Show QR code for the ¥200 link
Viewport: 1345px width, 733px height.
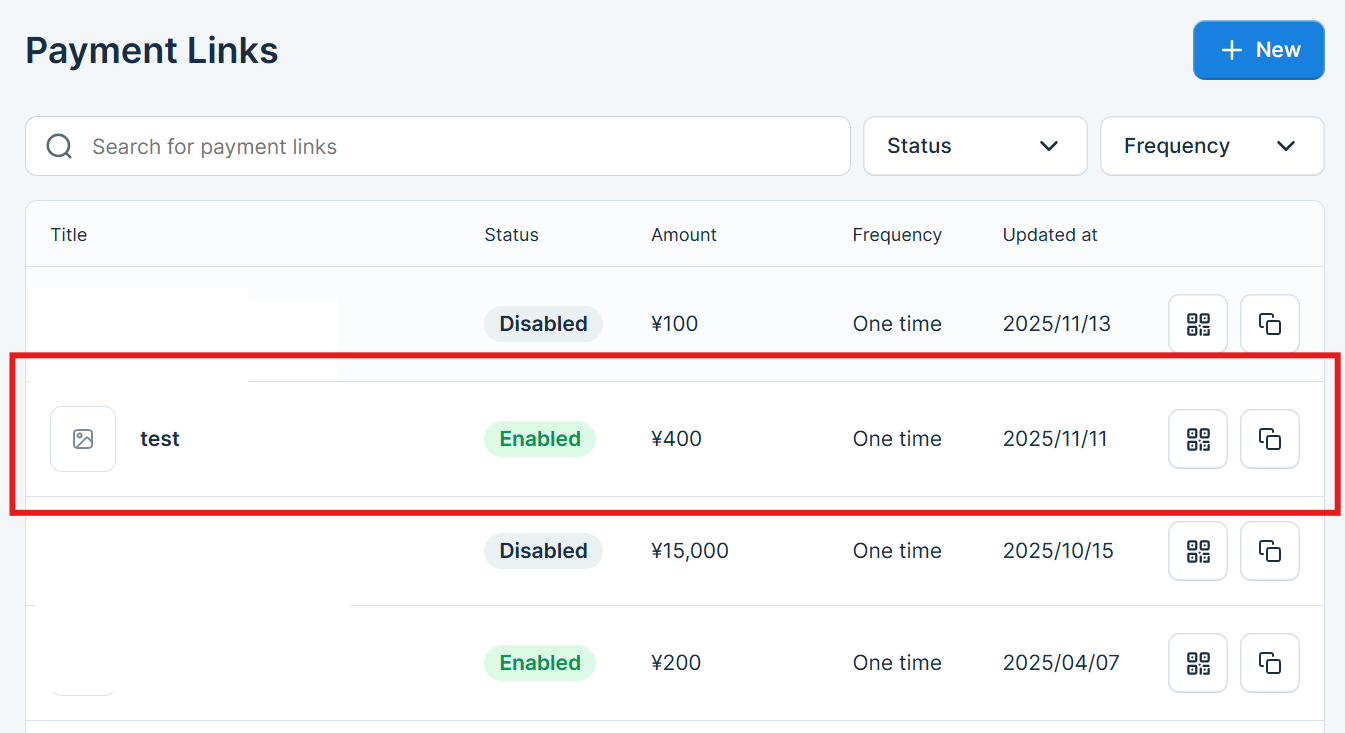click(1197, 663)
